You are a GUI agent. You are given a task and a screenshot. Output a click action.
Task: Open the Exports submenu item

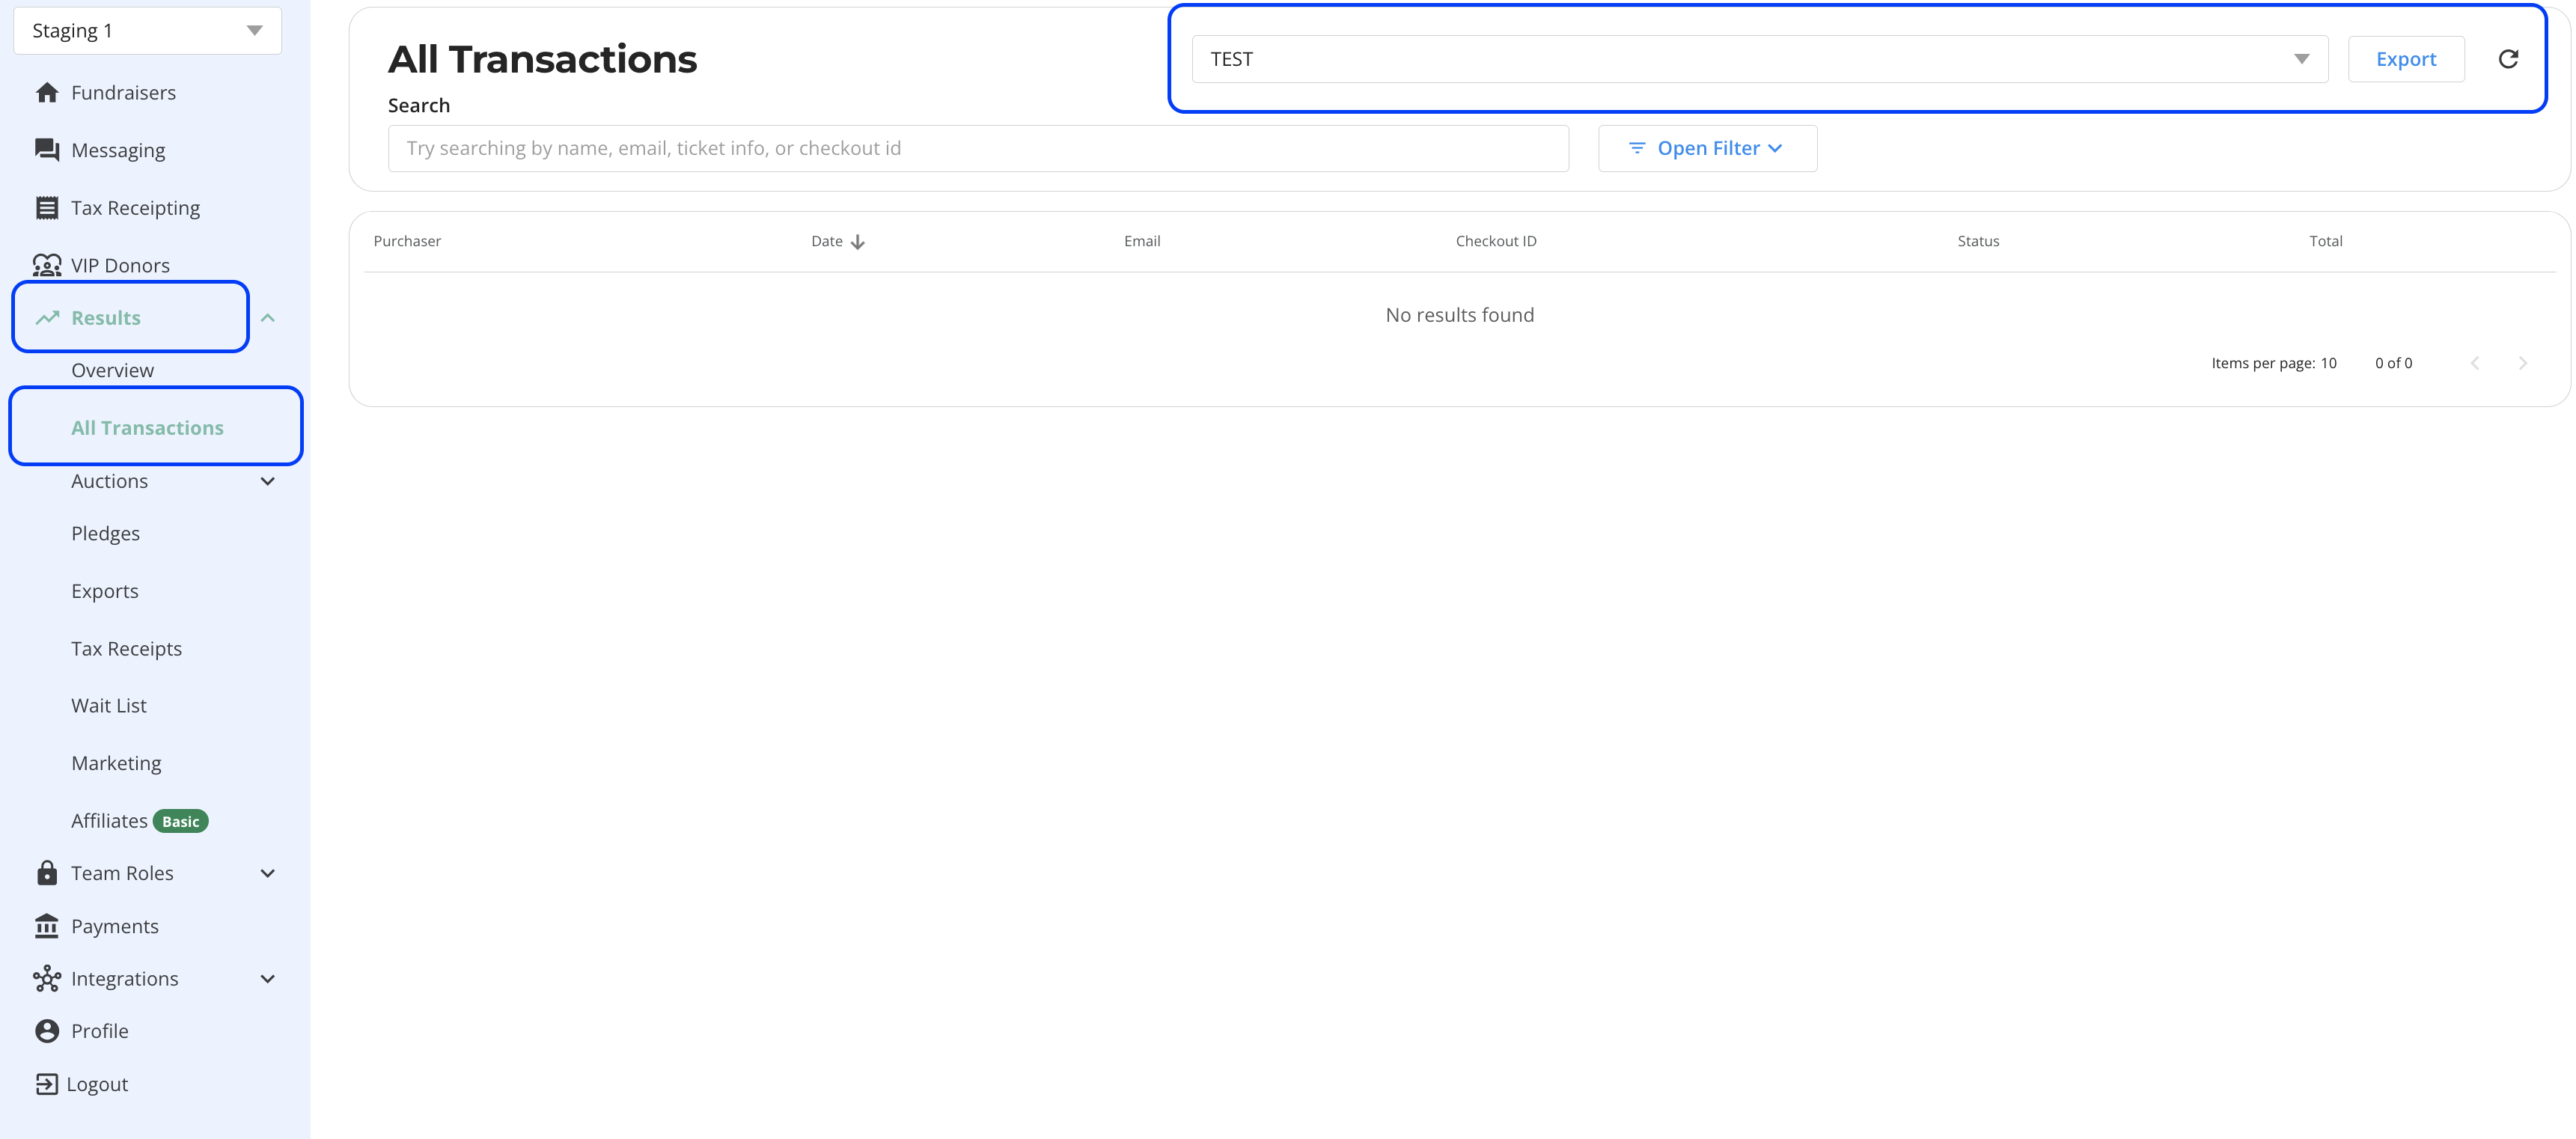pos(105,591)
